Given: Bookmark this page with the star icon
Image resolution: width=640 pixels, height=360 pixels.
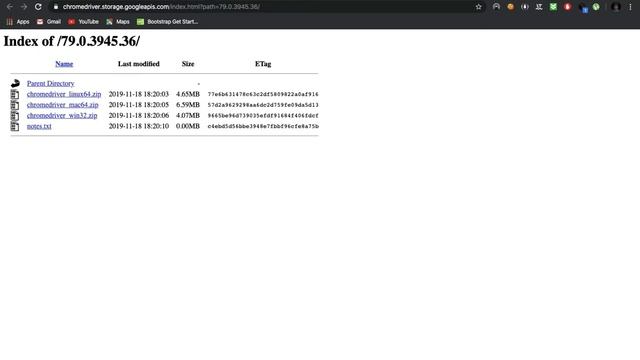Looking at the screenshot, I should (x=478, y=7).
